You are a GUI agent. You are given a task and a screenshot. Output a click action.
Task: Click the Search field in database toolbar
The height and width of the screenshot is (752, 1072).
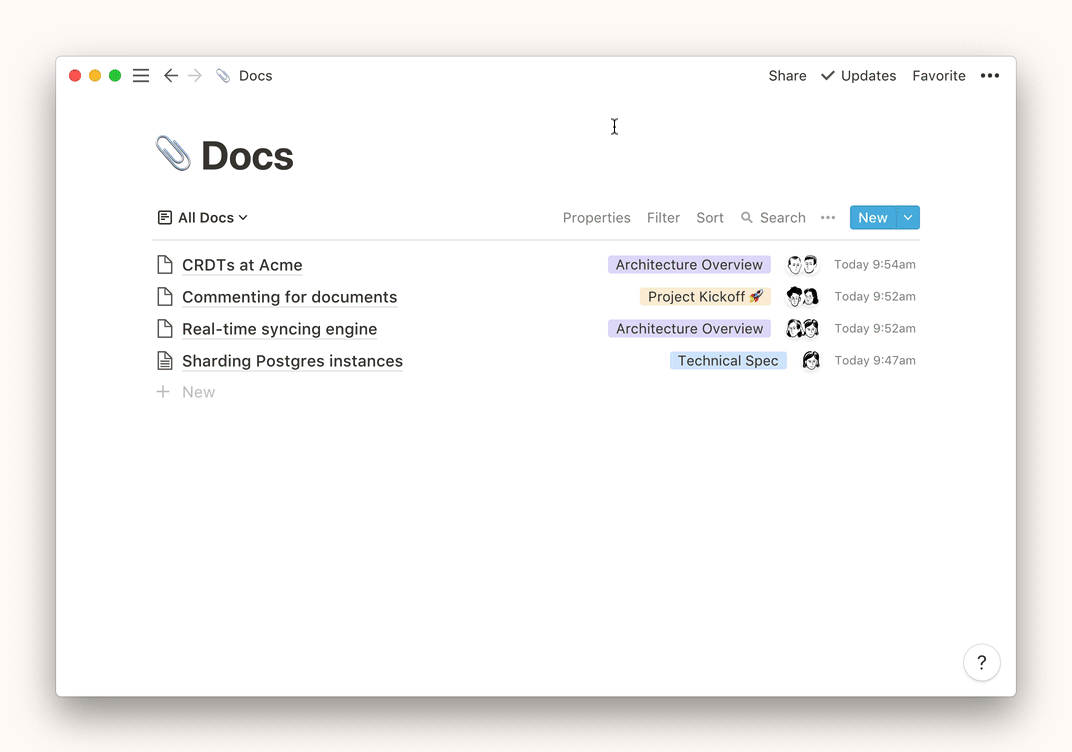coord(773,218)
